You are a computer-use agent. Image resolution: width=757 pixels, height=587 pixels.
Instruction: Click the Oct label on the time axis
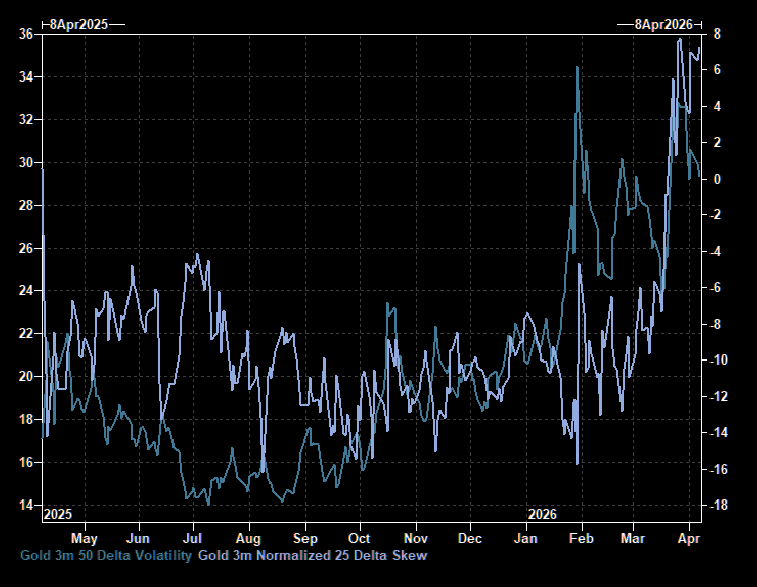click(x=359, y=537)
